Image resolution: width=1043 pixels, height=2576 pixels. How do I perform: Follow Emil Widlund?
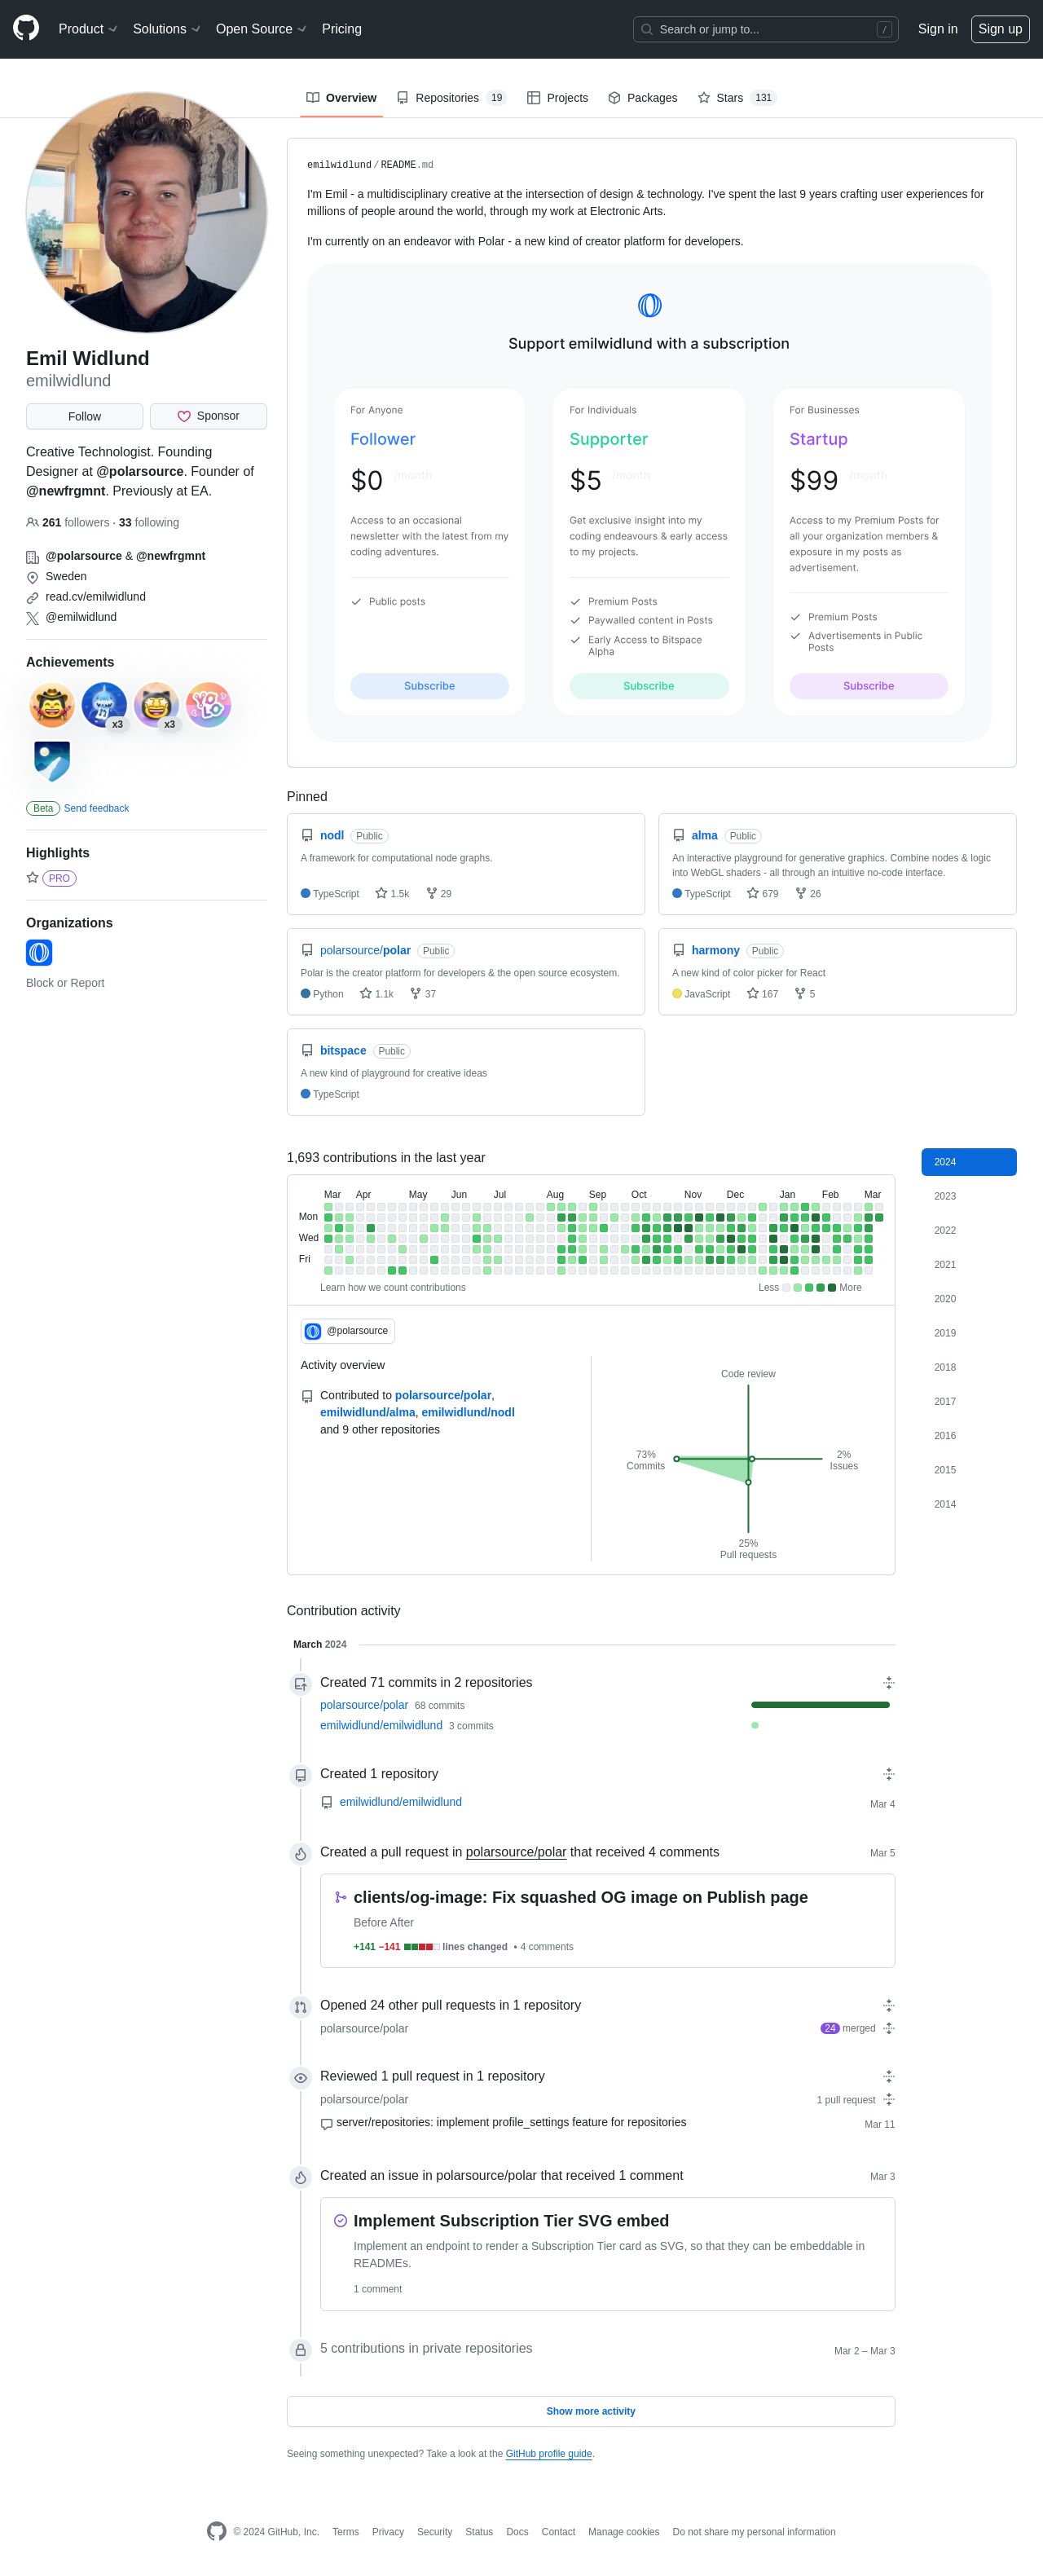pyautogui.click(x=84, y=416)
